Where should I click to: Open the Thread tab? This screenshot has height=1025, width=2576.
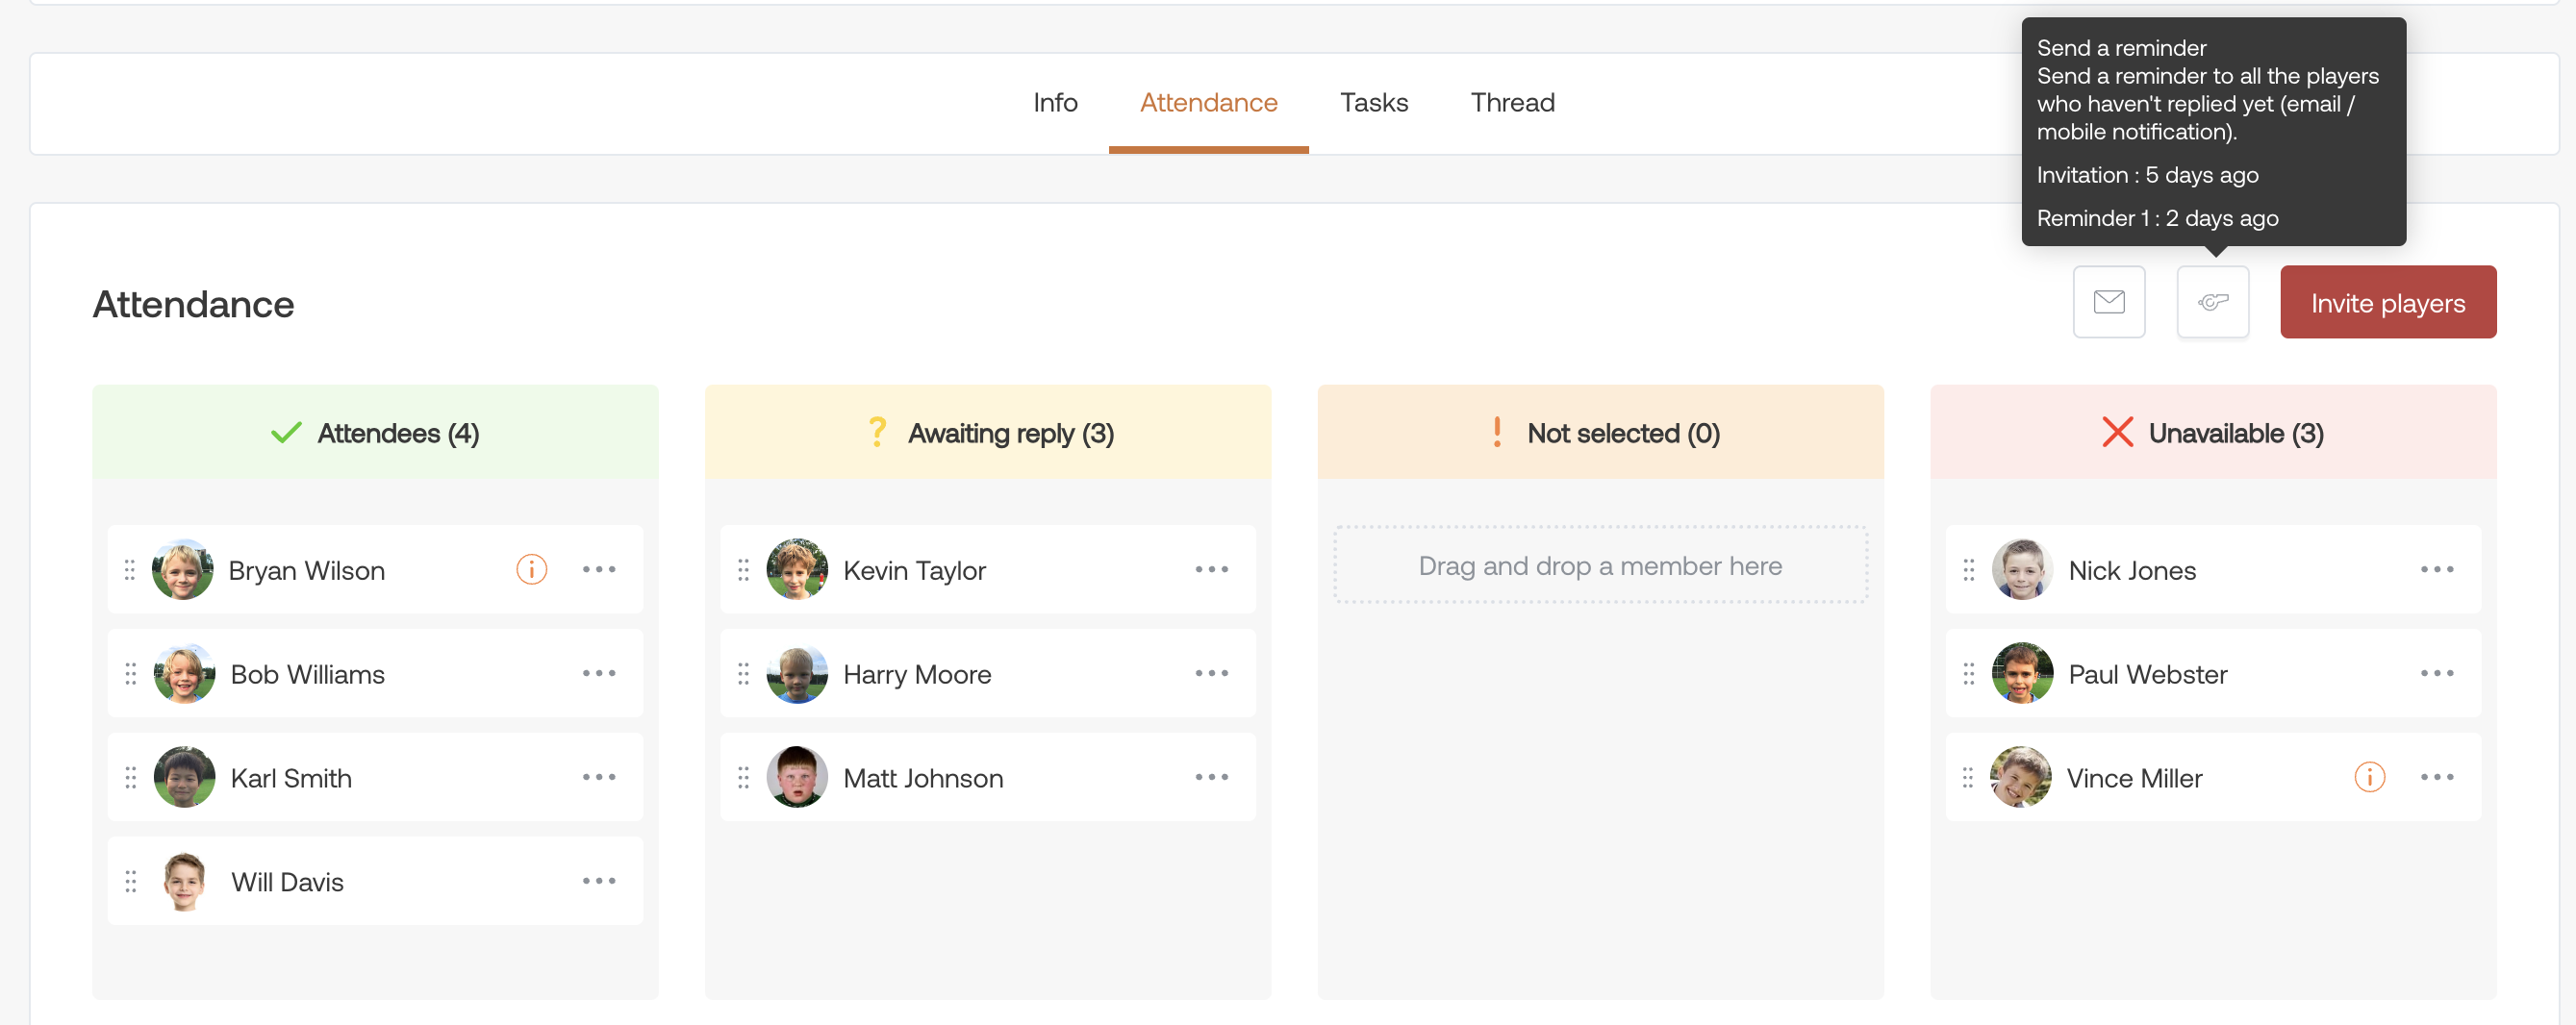(x=1512, y=103)
